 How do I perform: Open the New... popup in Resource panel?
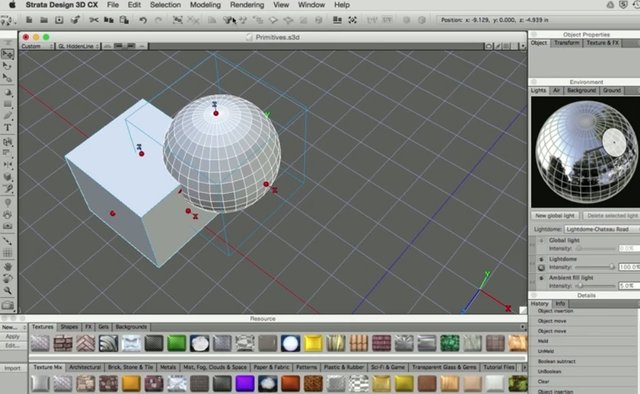click(x=13, y=327)
